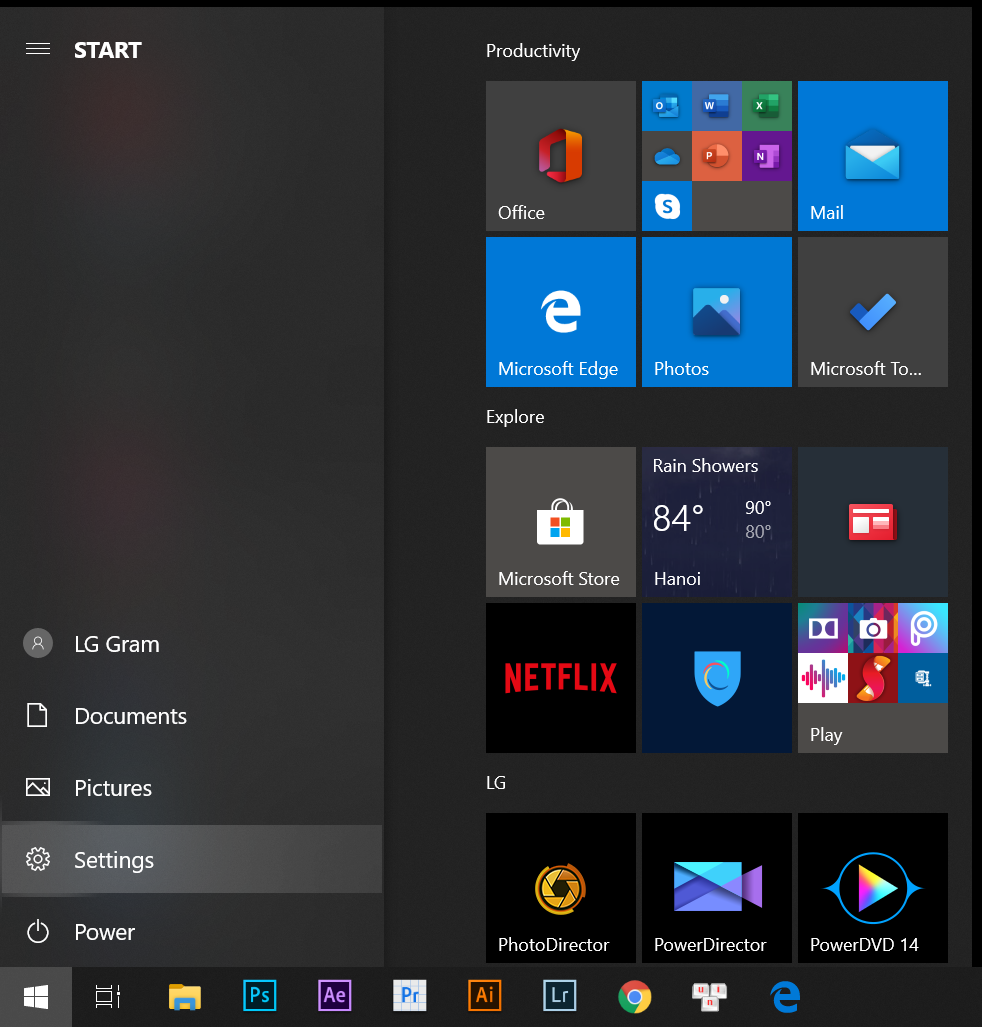
Task: Launch Skype from the small tile
Action: [x=667, y=206]
